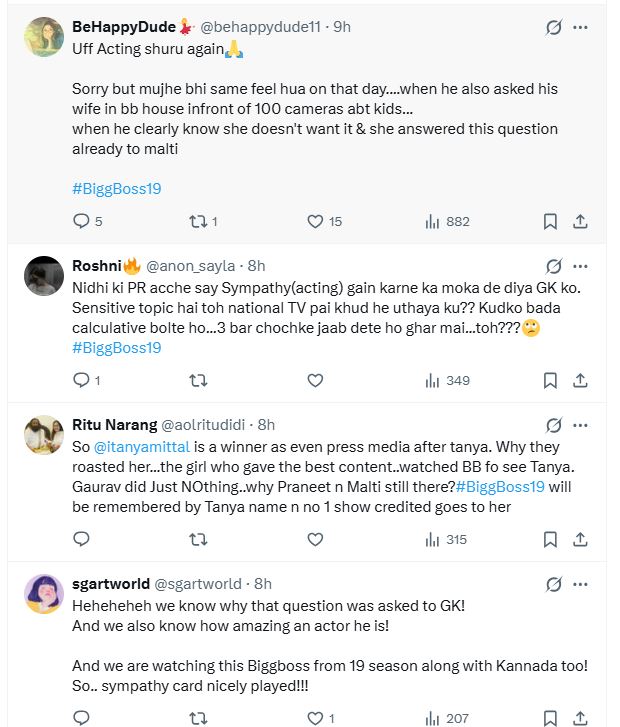This screenshot has height=727, width=620.
Task: Open Grok icon on Roshni's tweet
Action: [x=553, y=266]
